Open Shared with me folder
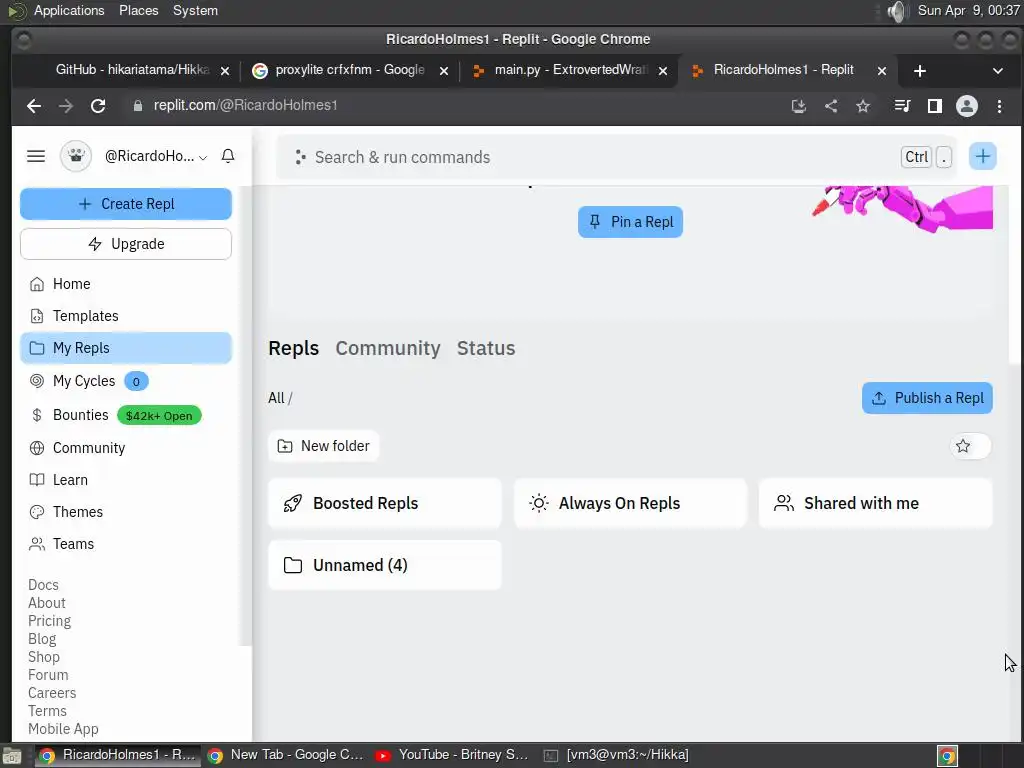The width and height of the screenshot is (1024, 768). [876, 504]
